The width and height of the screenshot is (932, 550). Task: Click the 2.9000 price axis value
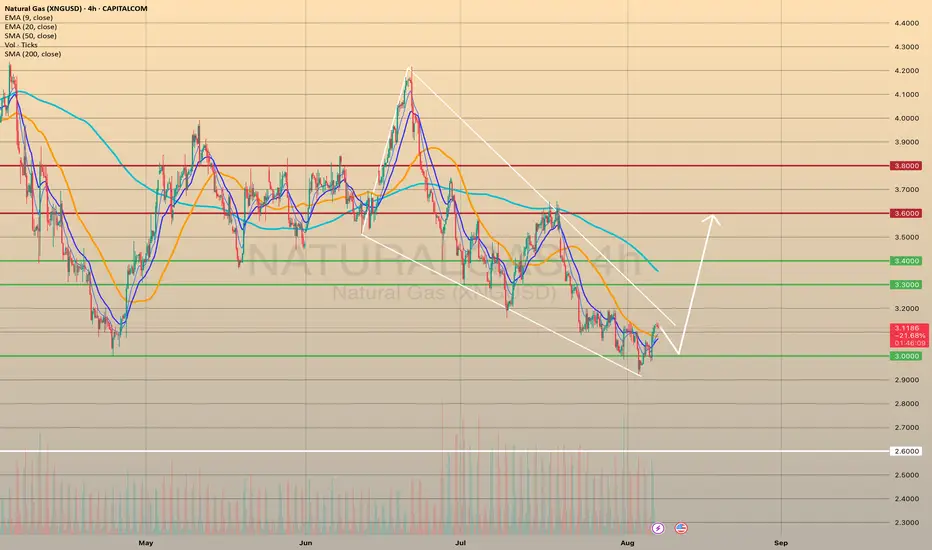click(x=906, y=380)
